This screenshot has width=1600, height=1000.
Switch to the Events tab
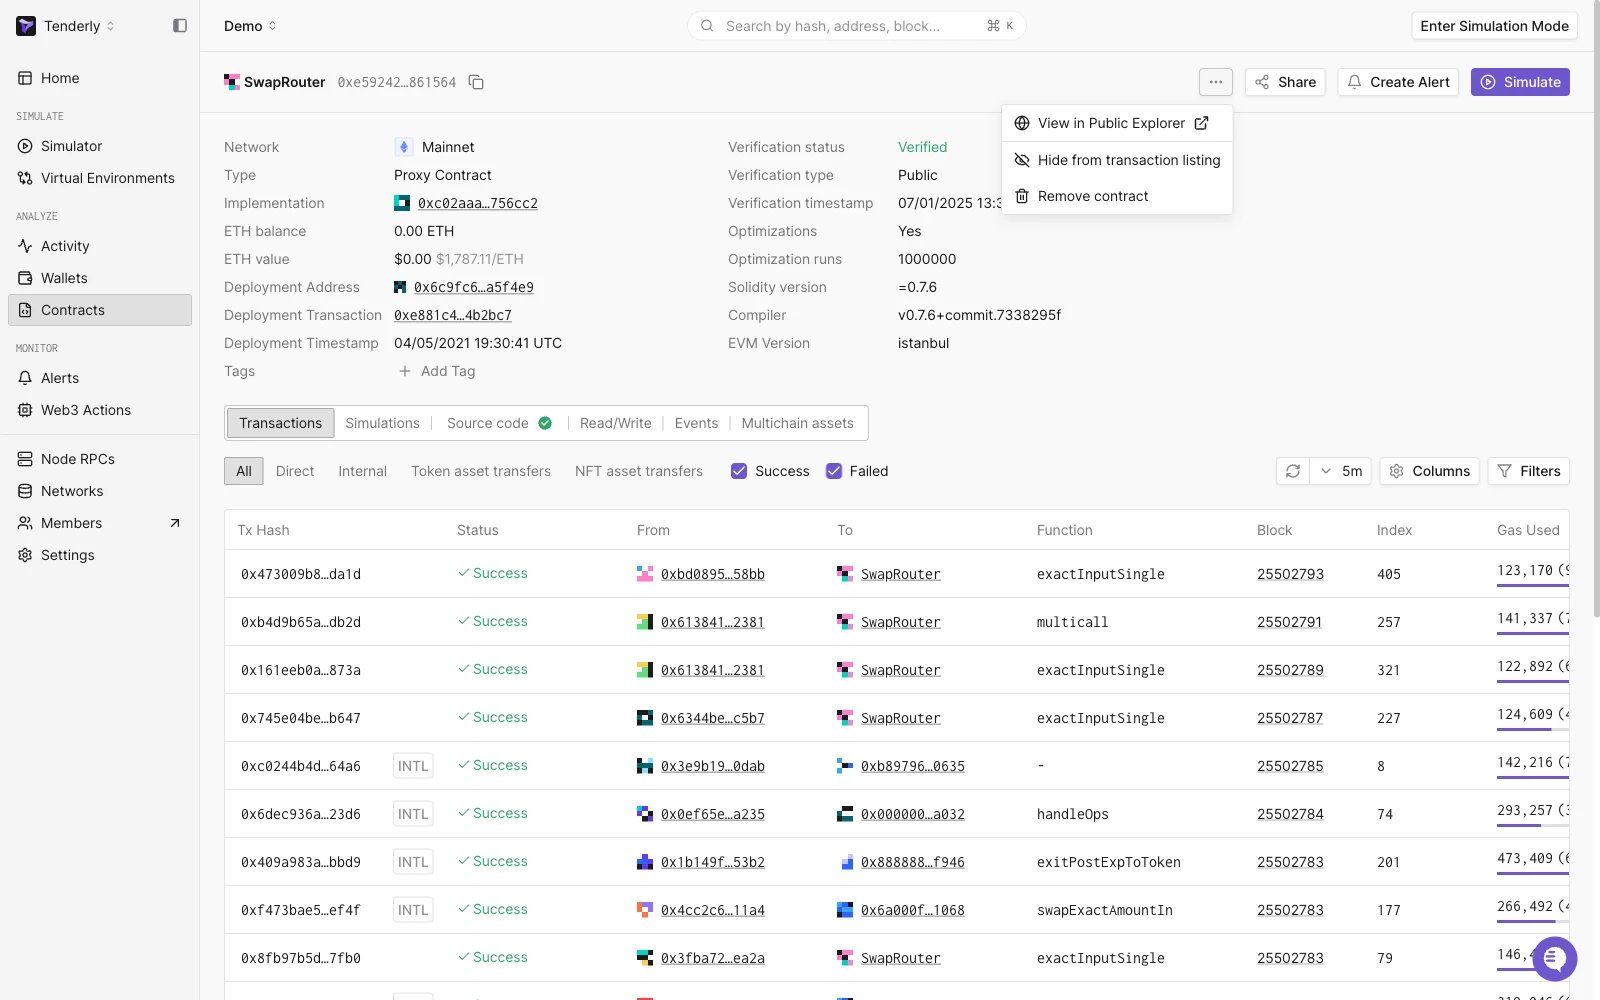(696, 423)
